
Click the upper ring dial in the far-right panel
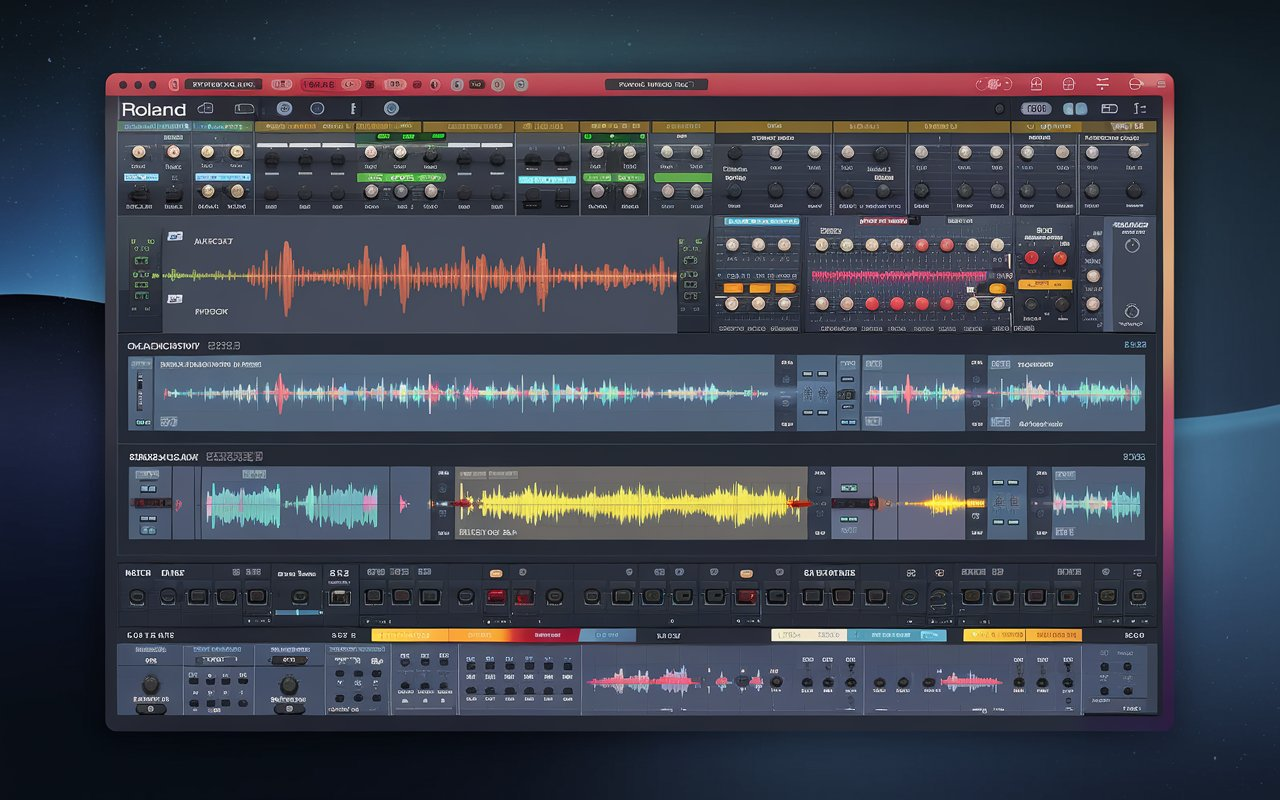tap(1132, 245)
